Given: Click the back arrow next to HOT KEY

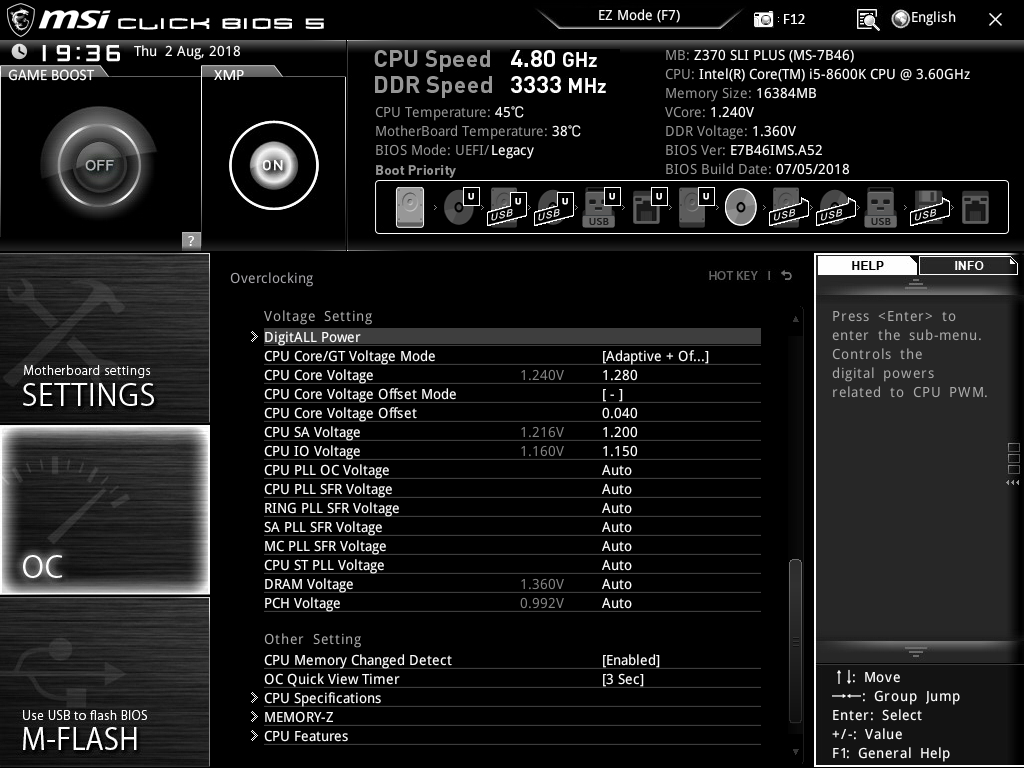Looking at the screenshot, I should click(787, 276).
